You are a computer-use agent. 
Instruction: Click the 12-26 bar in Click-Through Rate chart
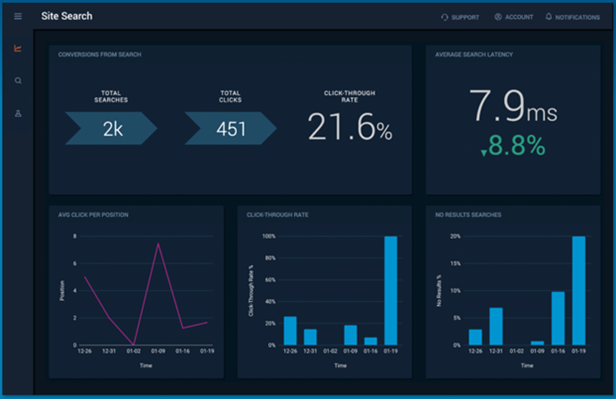click(290, 331)
